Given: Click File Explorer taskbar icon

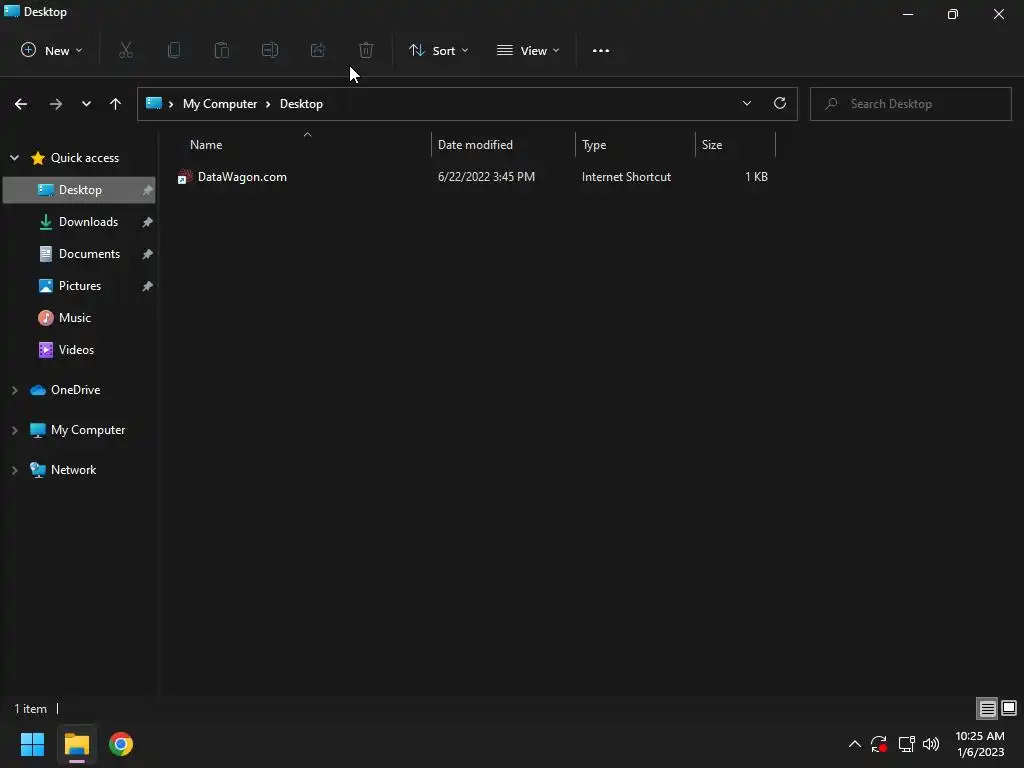Looking at the screenshot, I should [x=76, y=744].
